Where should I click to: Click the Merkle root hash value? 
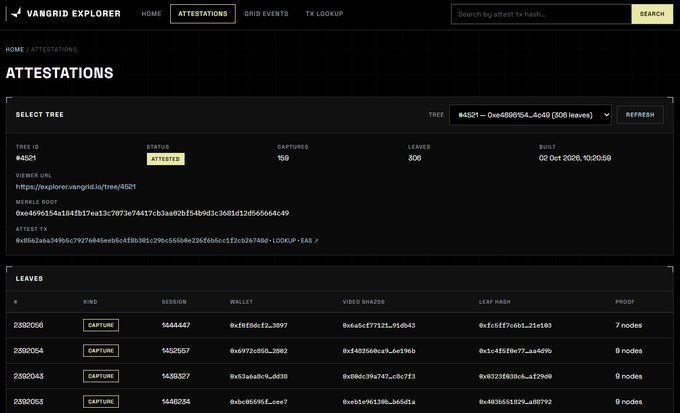(152, 213)
